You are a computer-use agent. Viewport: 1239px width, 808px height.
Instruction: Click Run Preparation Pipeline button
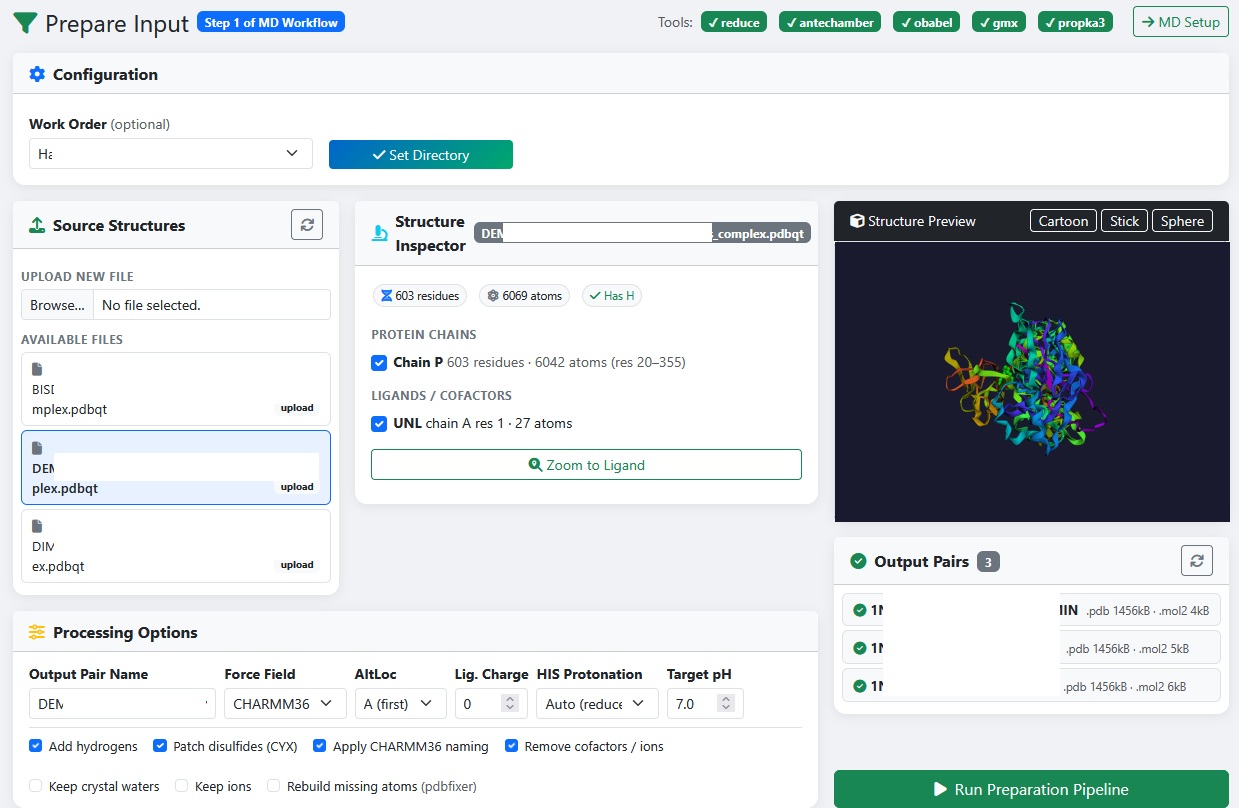[1031, 789]
